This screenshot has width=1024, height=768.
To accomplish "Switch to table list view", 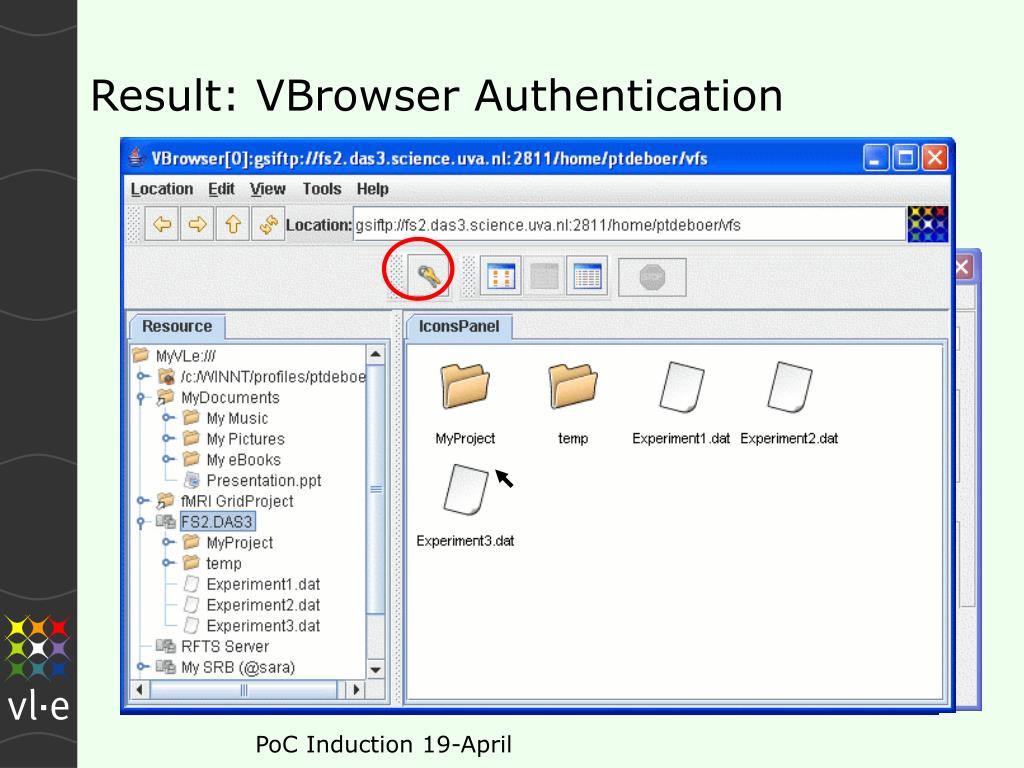I will [586, 276].
